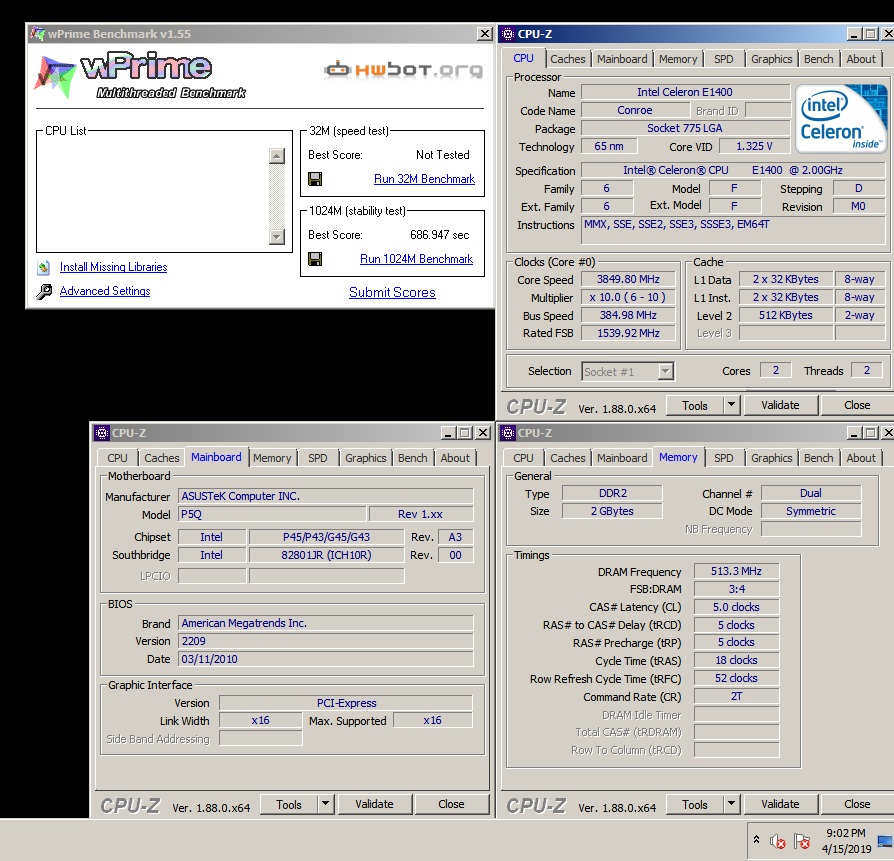The height and width of the screenshot is (861, 894).
Task: Select Caches tab in Mainboard CPU-Z window
Action: click(x=161, y=458)
